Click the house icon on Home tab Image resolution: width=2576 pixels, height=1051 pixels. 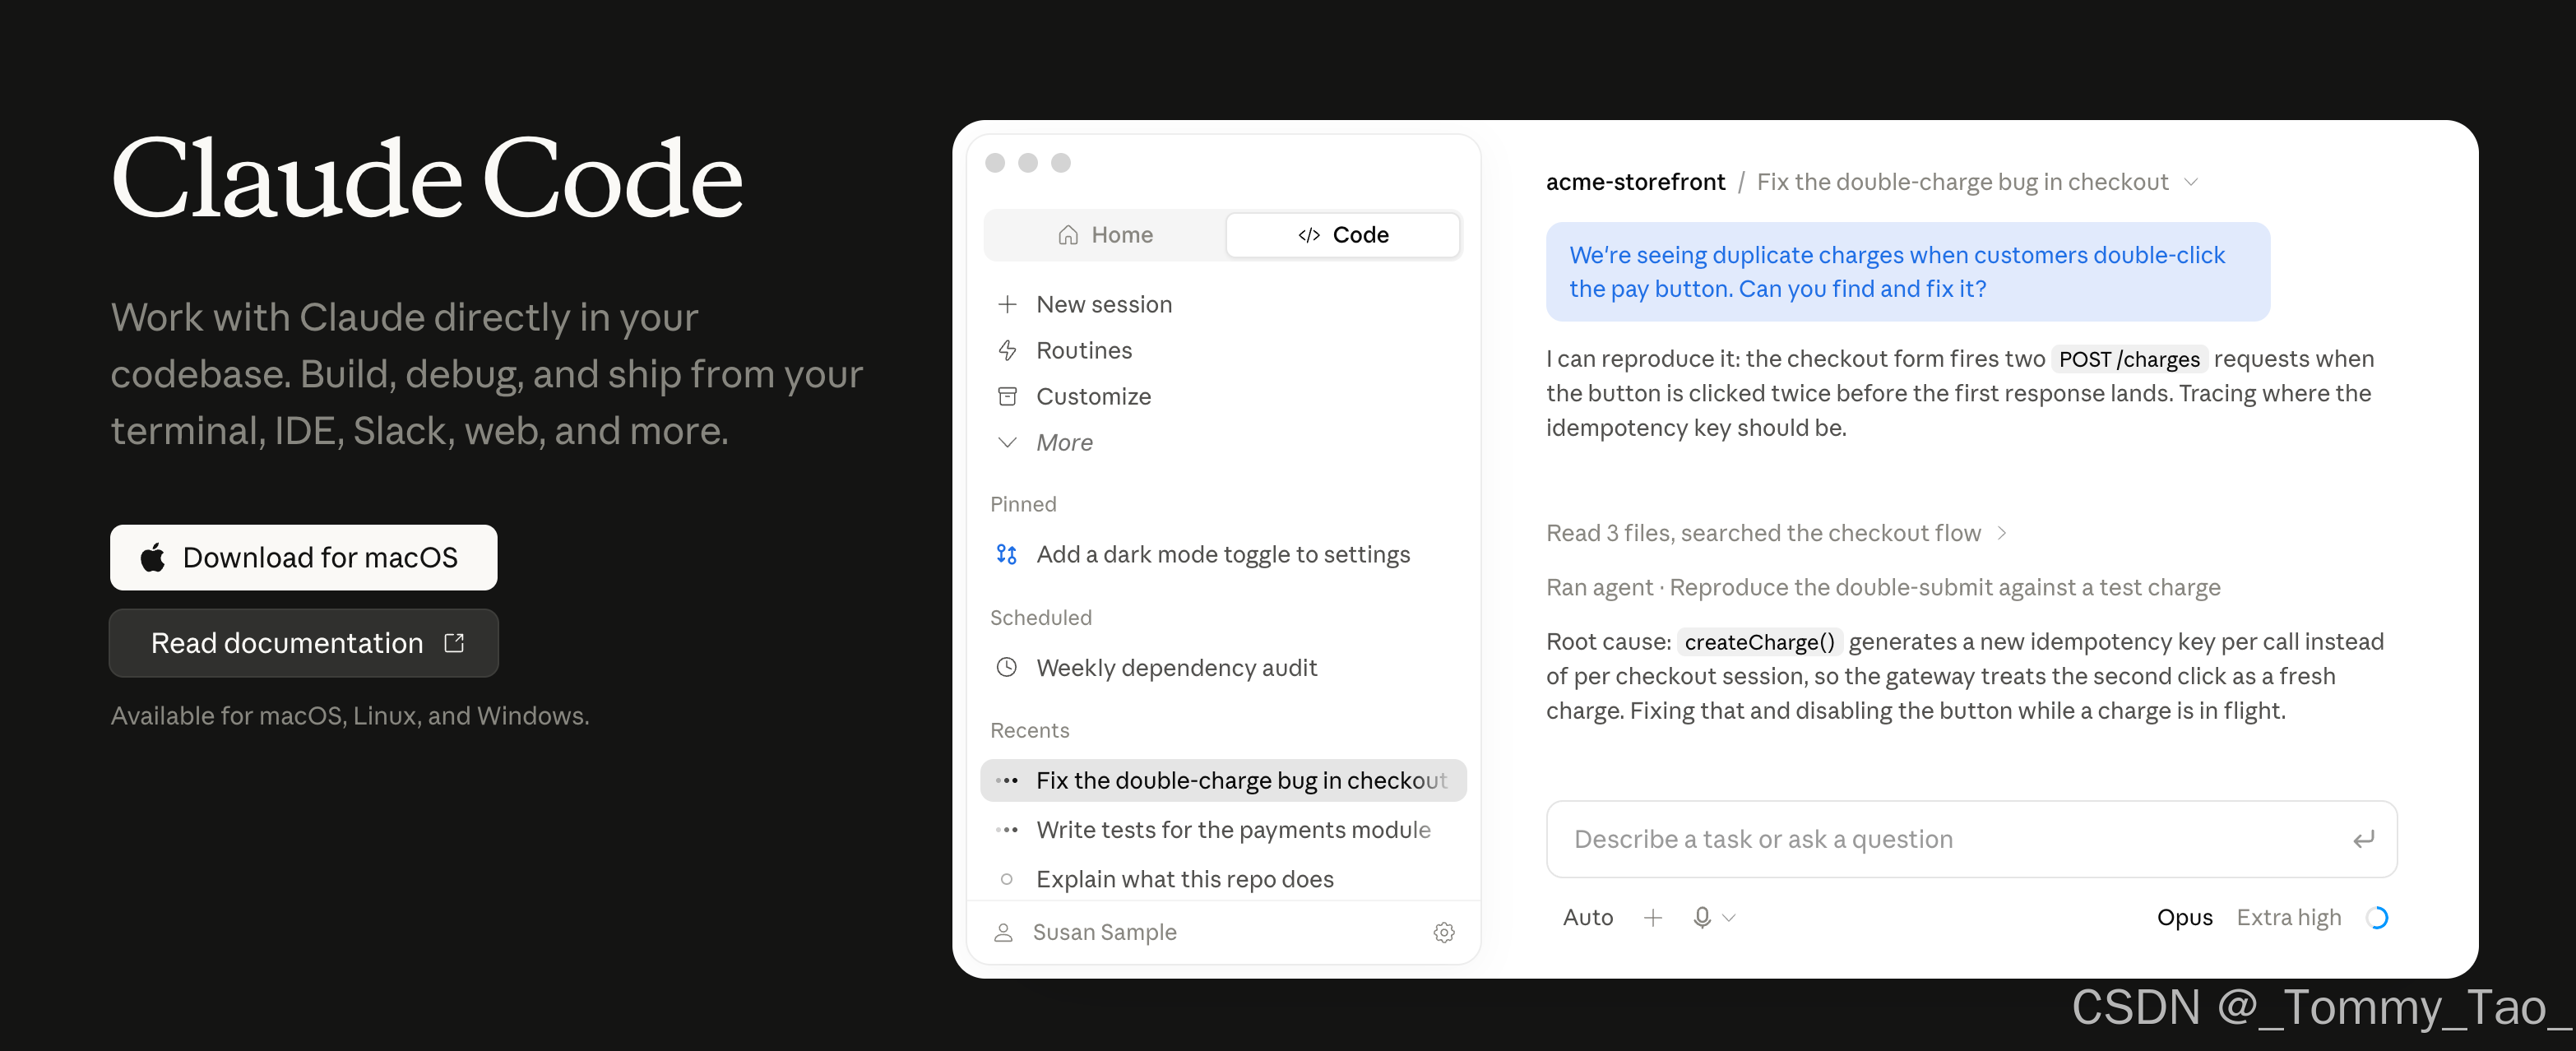coord(1068,235)
